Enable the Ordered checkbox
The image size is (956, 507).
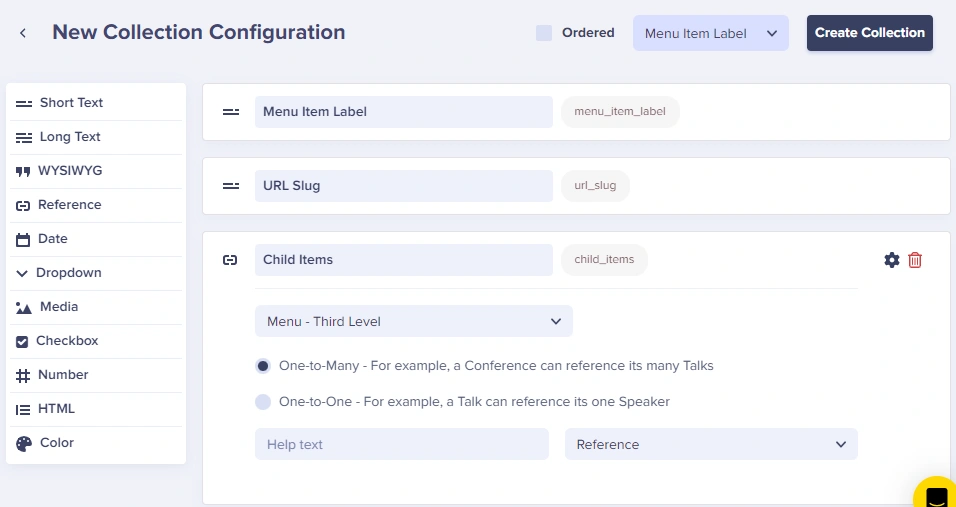[x=544, y=33]
